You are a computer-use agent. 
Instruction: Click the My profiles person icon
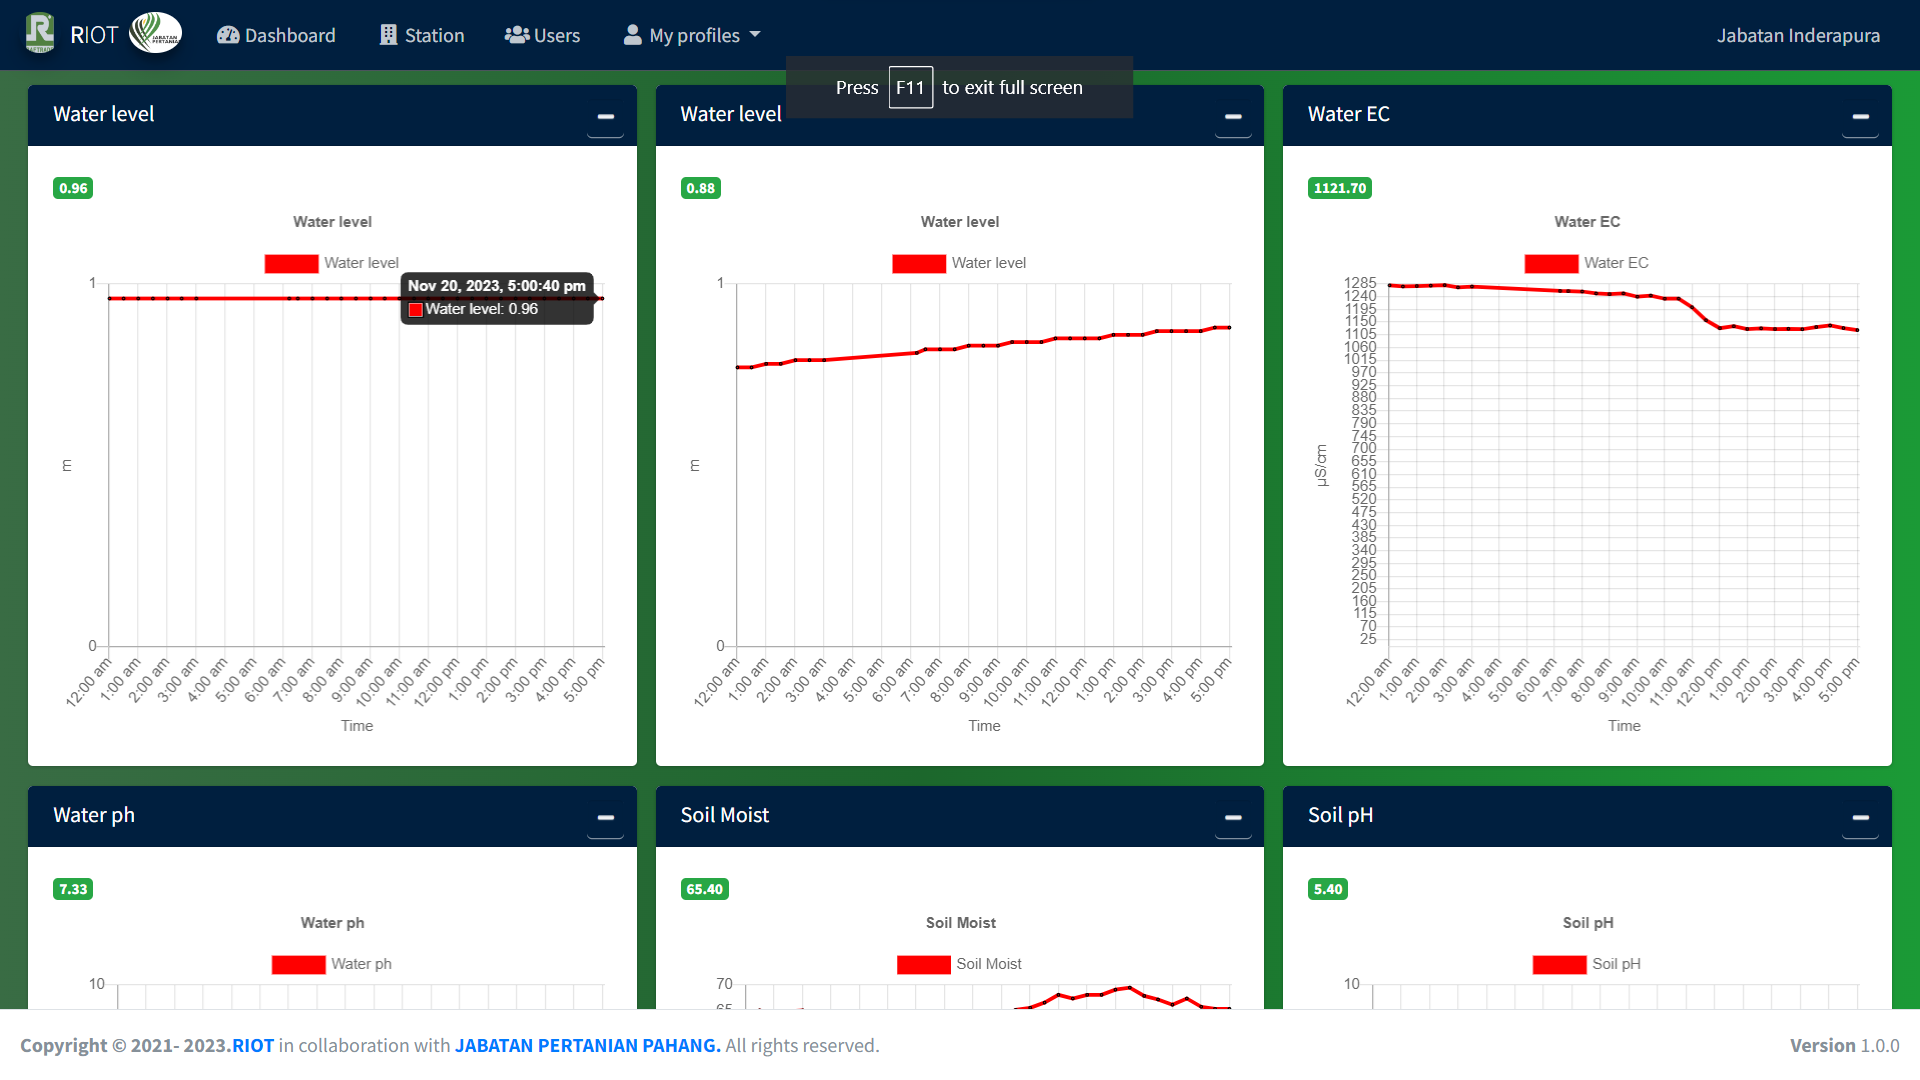(x=632, y=35)
